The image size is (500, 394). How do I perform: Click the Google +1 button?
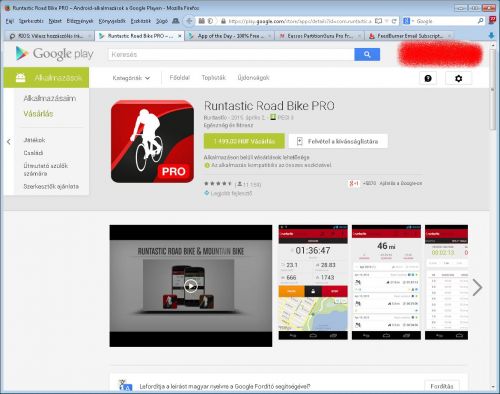pyautogui.click(x=354, y=183)
